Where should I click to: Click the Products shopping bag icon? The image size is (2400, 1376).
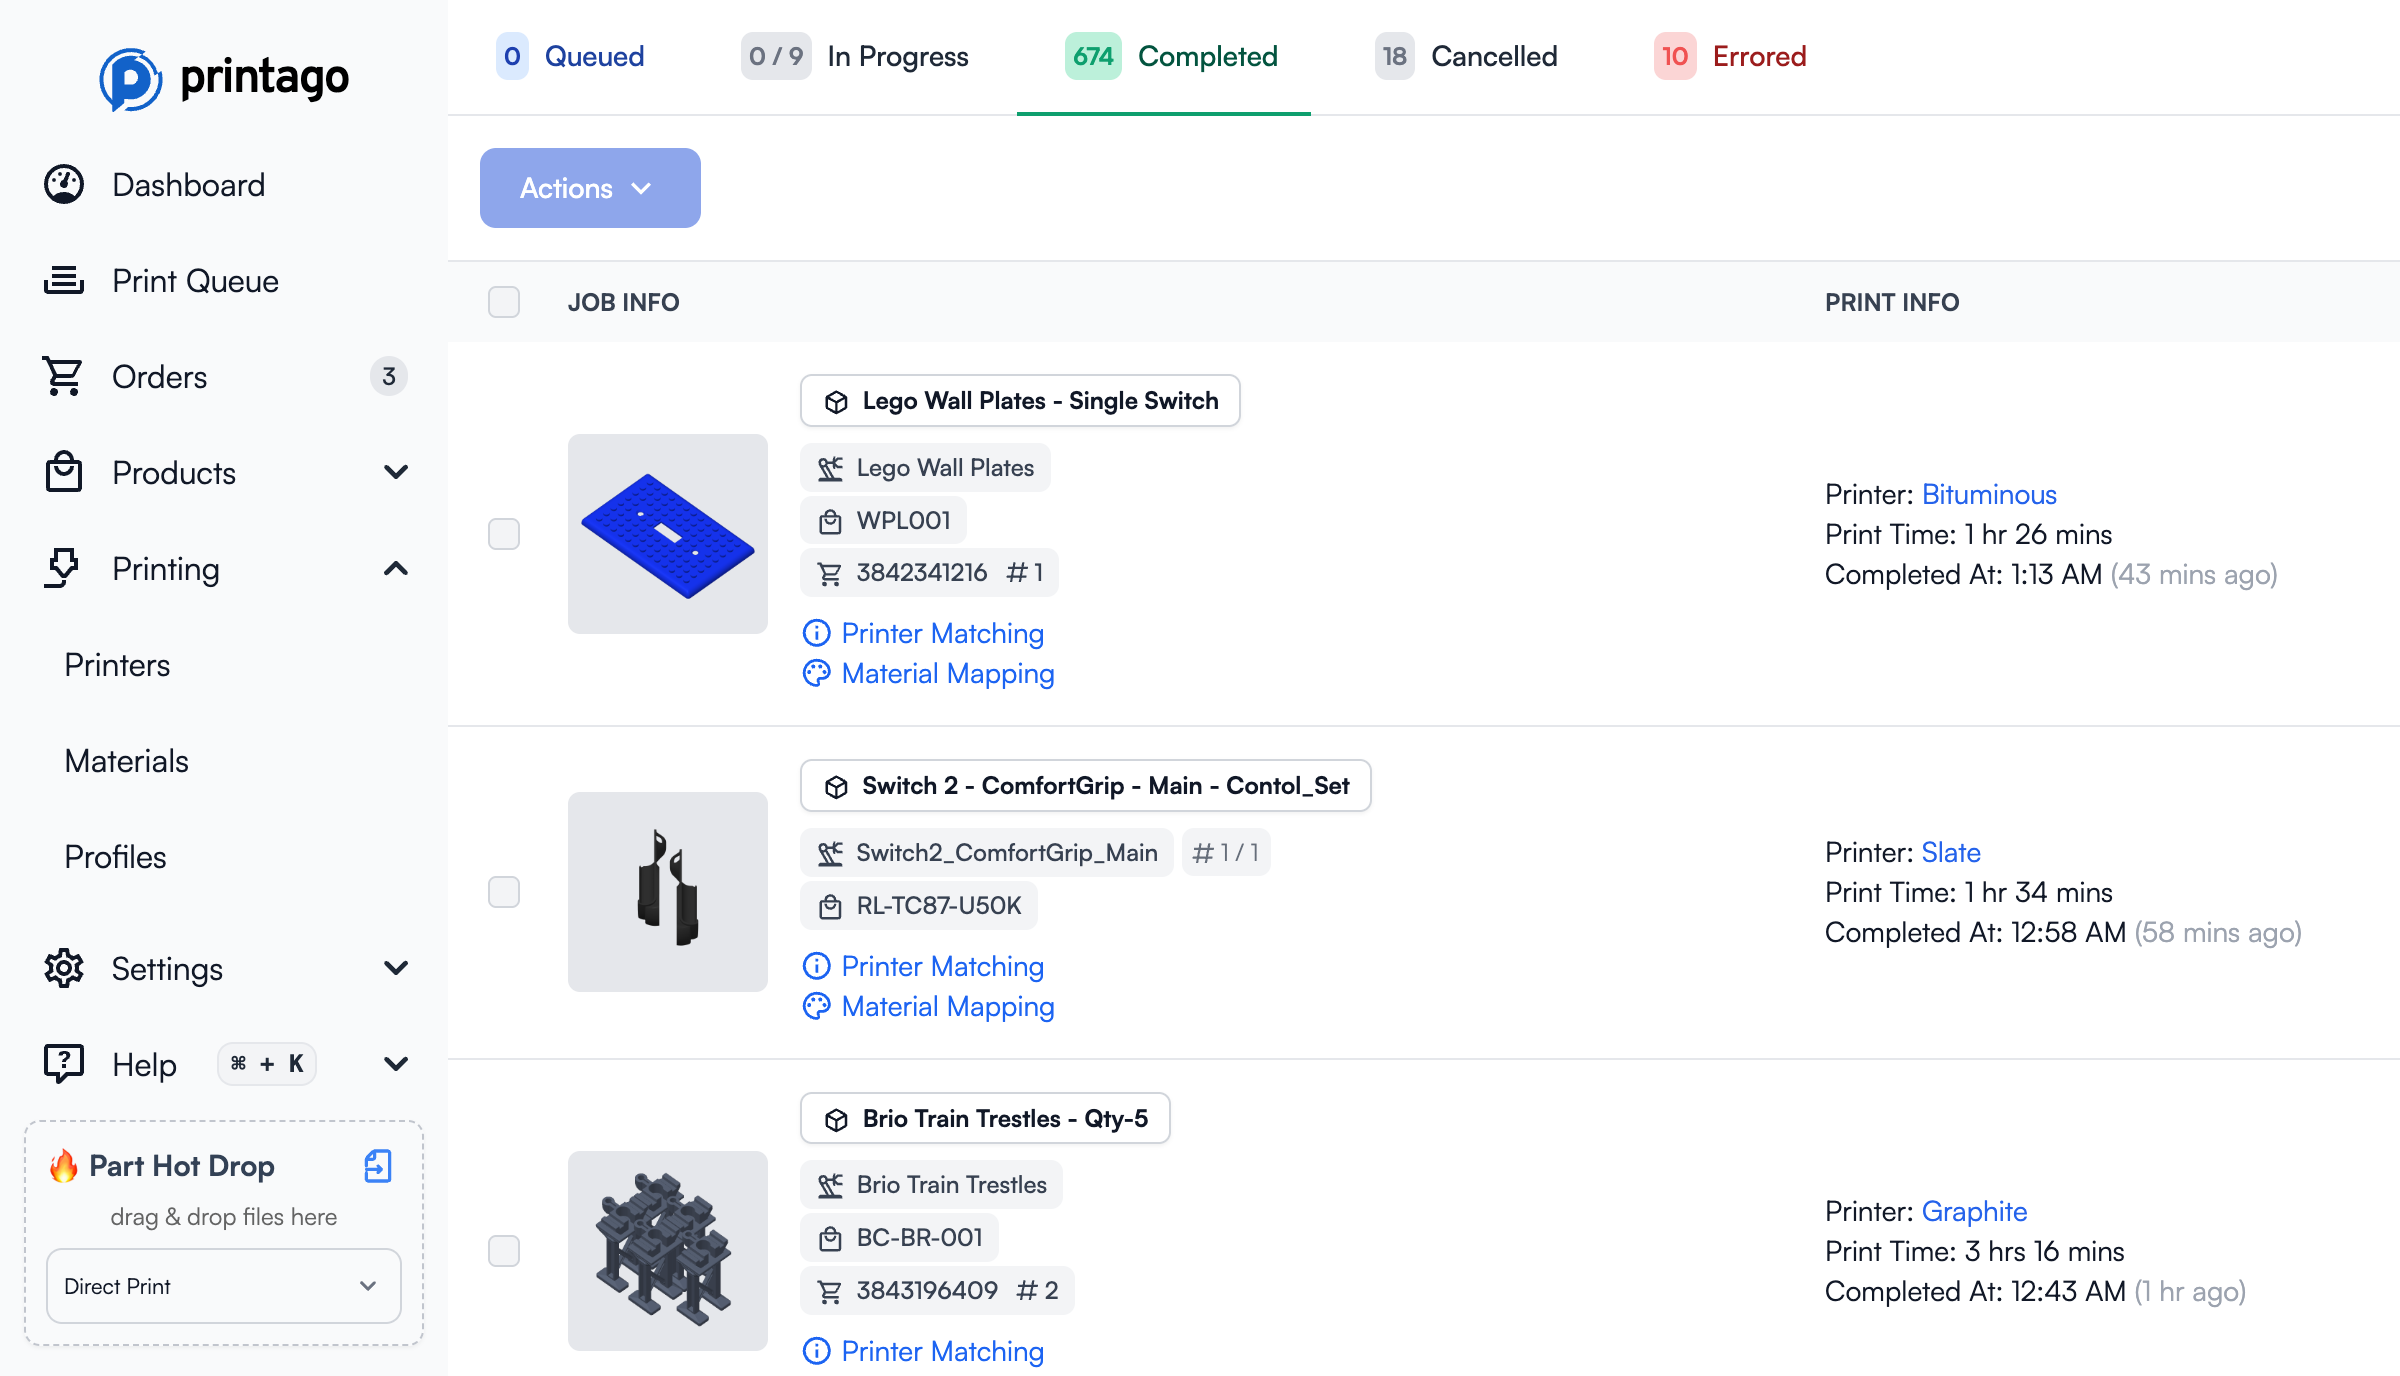click(63, 472)
